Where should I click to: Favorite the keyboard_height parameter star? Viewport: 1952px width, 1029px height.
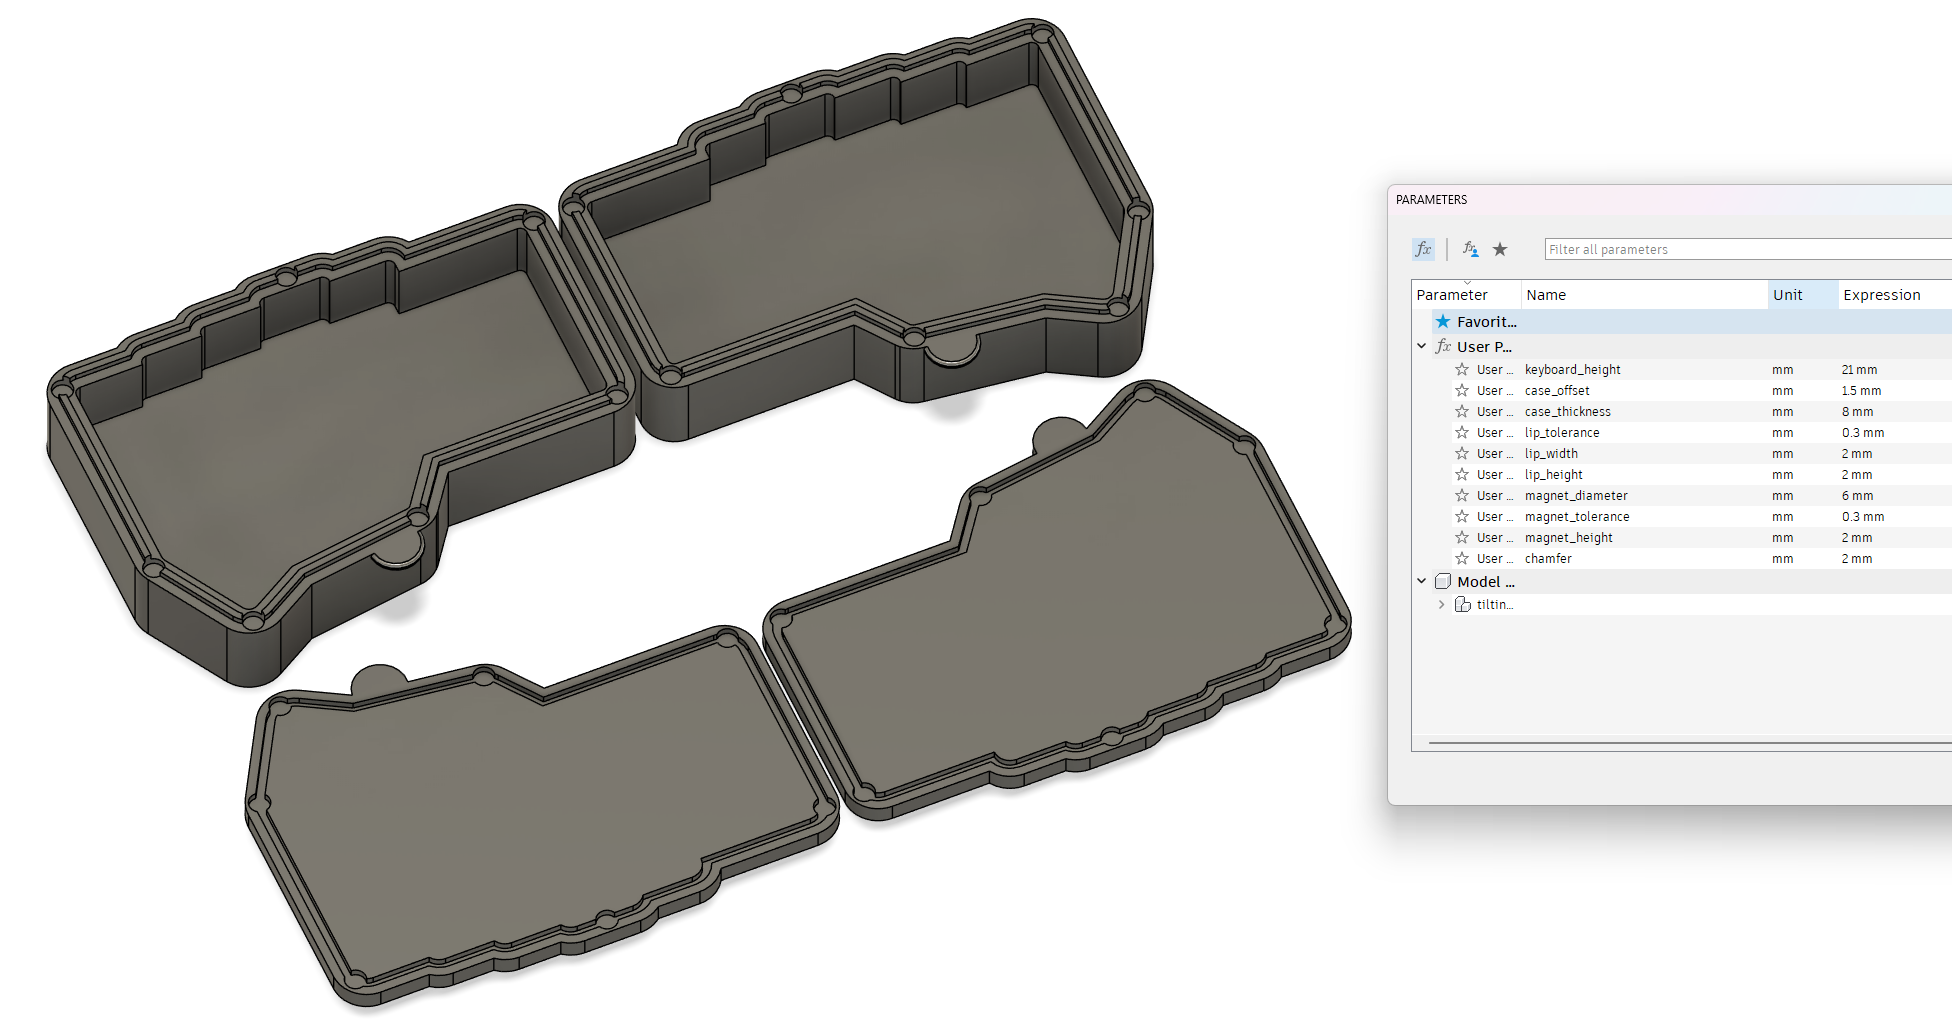point(1461,369)
